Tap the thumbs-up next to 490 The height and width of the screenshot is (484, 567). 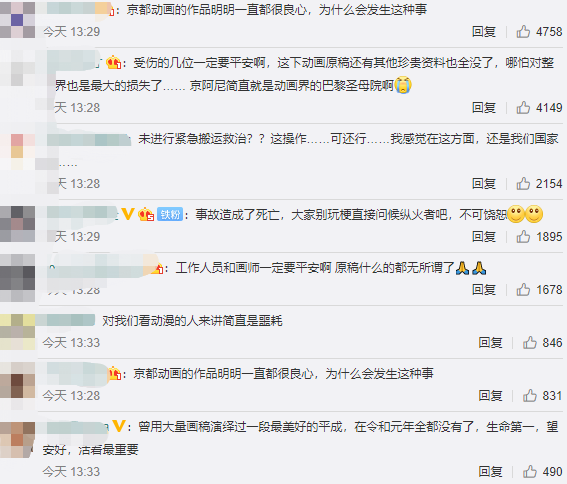click(530, 471)
